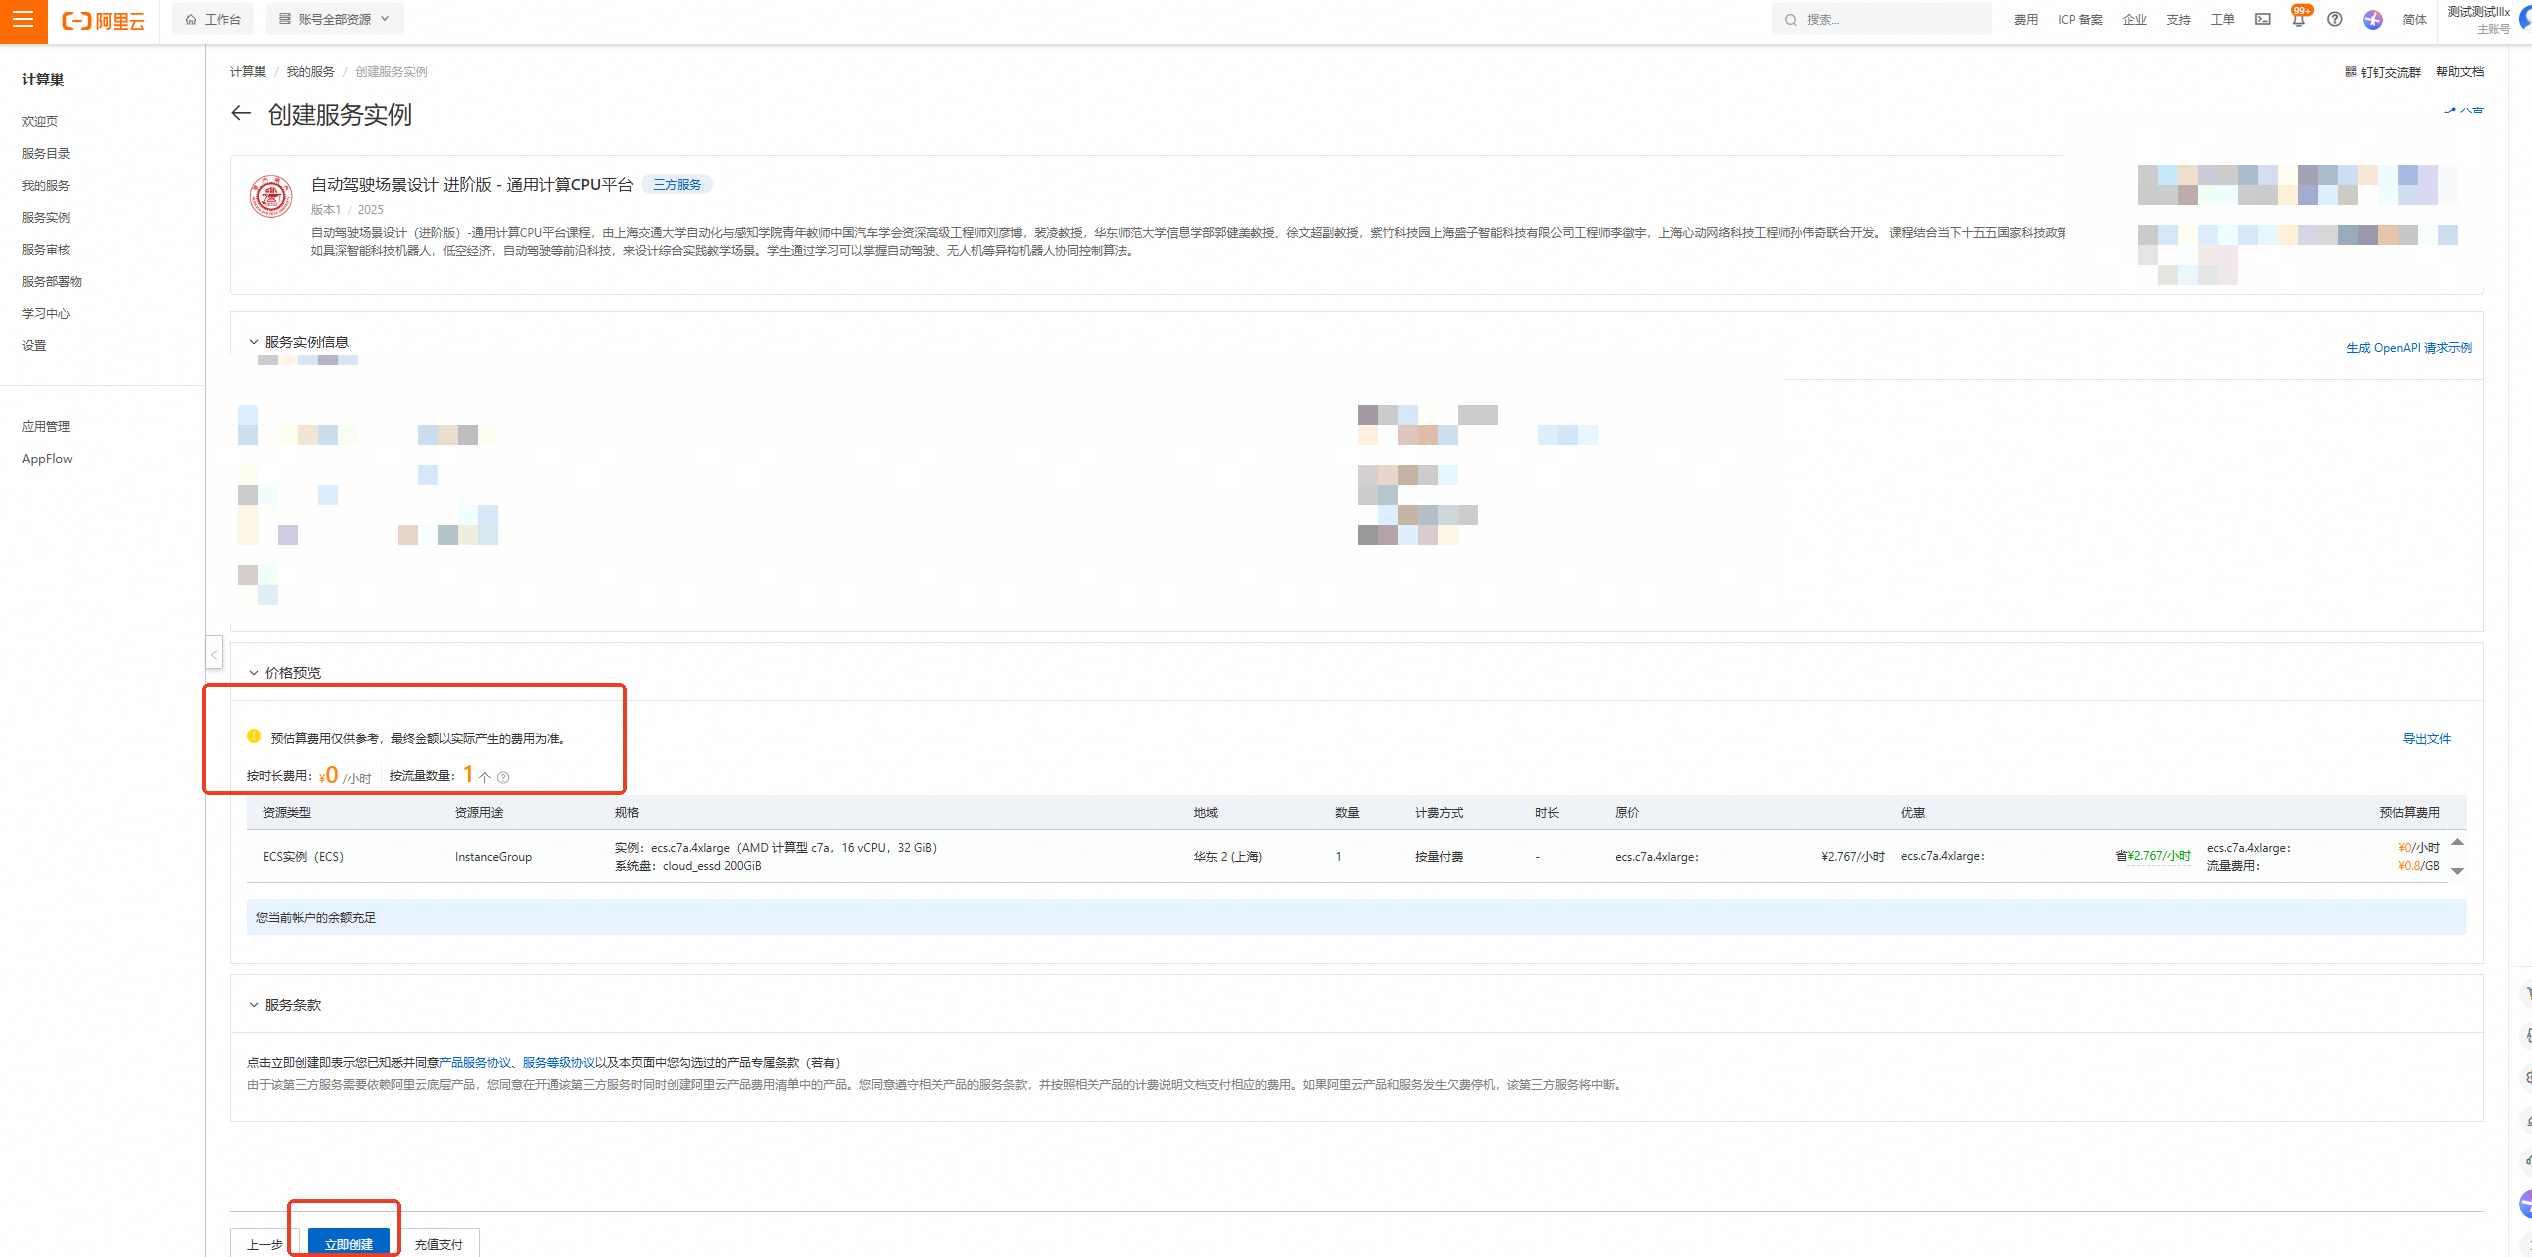Open 学习中心 in sidebar
Screen dimensions: 2532x1257
(x=46, y=313)
